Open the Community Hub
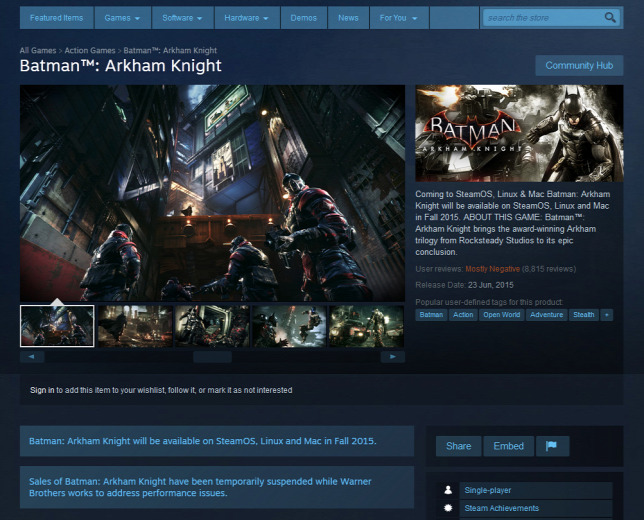The image size is (644, 520). tap(579, 65)
